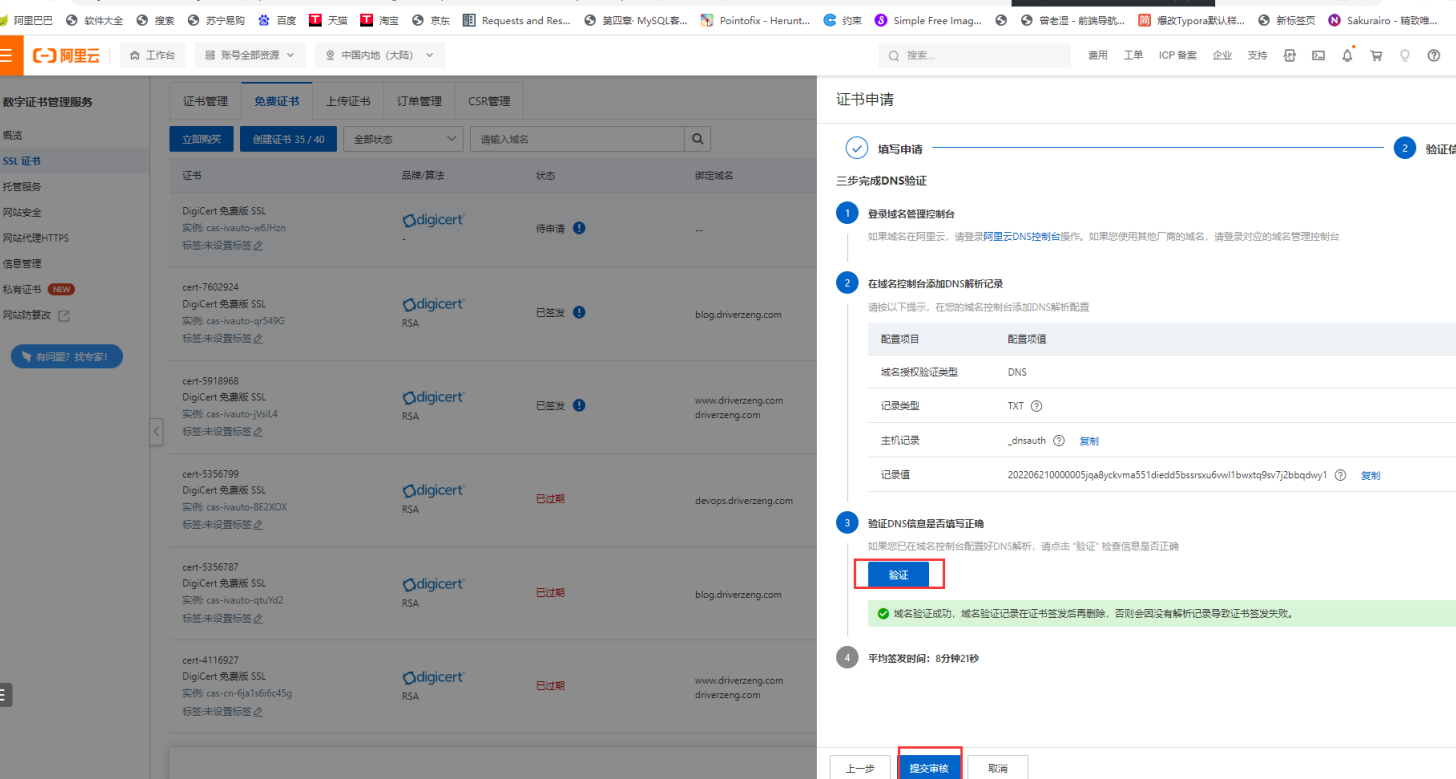Viewport: 1456px width, 779px height.
Task: Open 百度 bookmark
Action: pos(277,20)
